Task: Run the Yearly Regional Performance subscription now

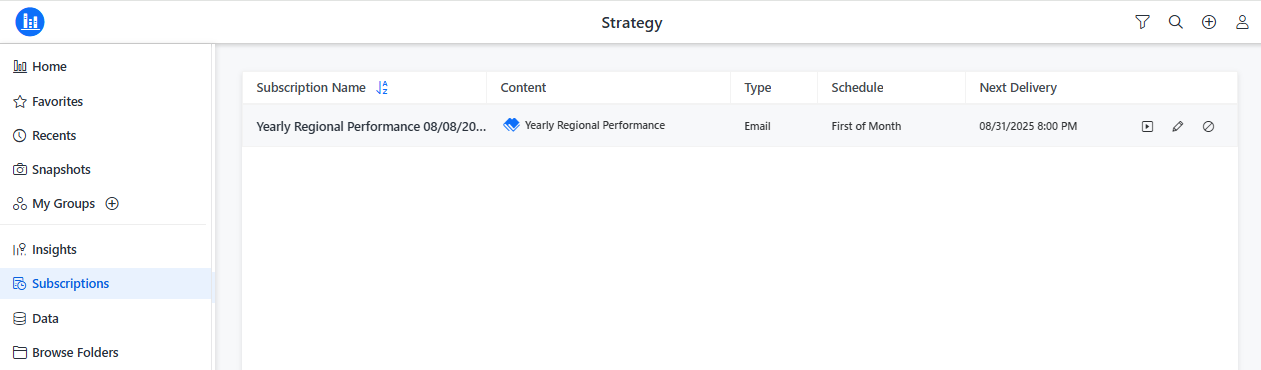Action: pos(1147,127)
